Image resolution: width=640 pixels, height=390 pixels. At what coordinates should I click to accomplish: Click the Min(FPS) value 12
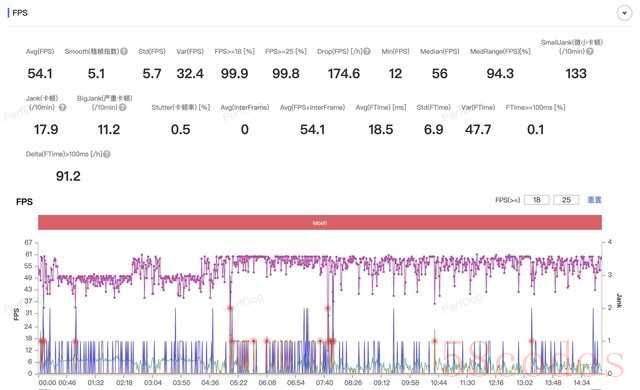click(395, 74)
